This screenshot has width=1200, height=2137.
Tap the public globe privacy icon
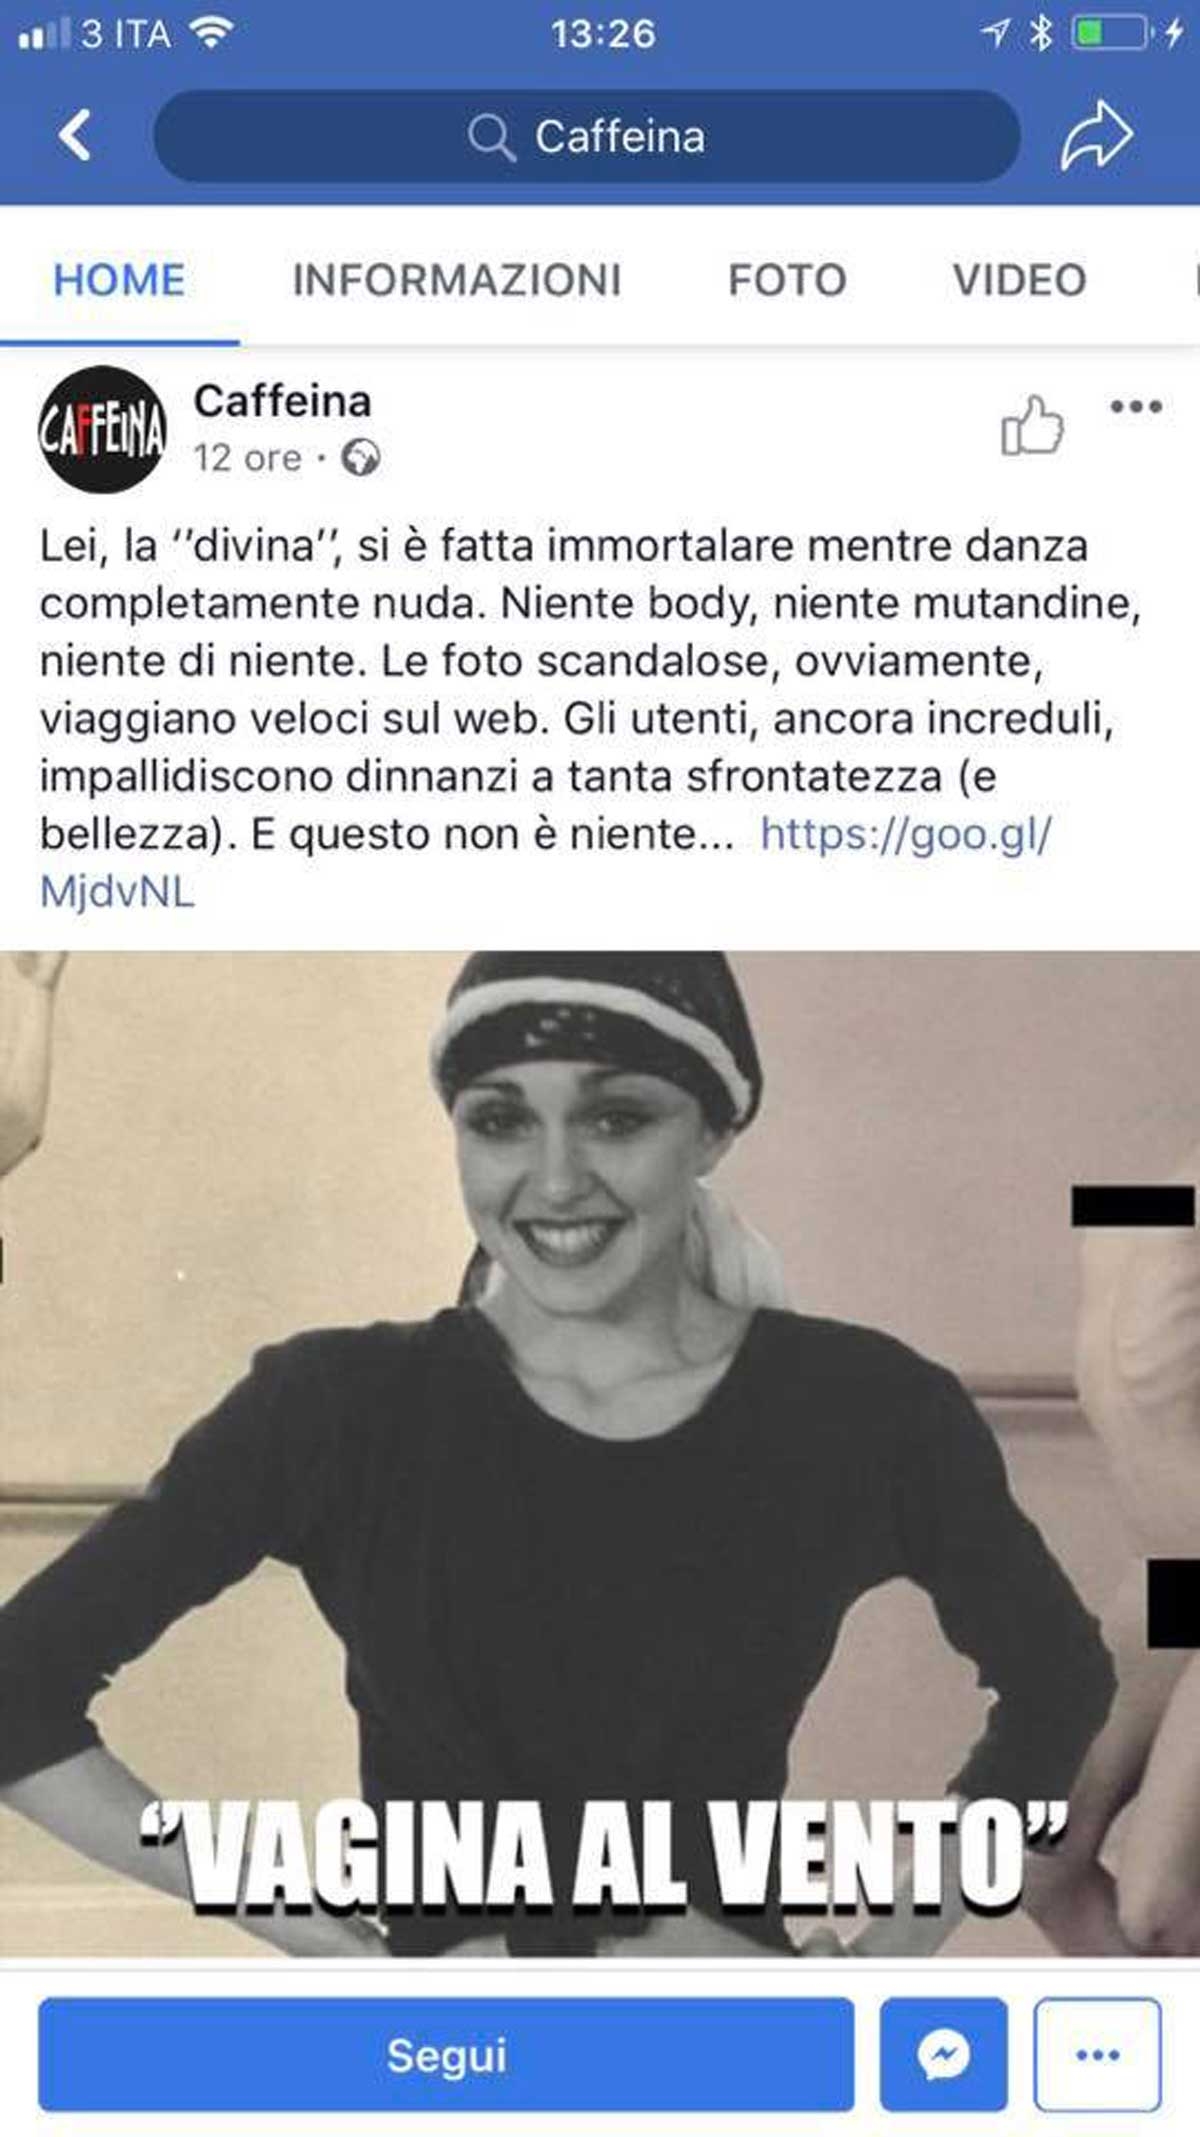click(x=360, y=458)
